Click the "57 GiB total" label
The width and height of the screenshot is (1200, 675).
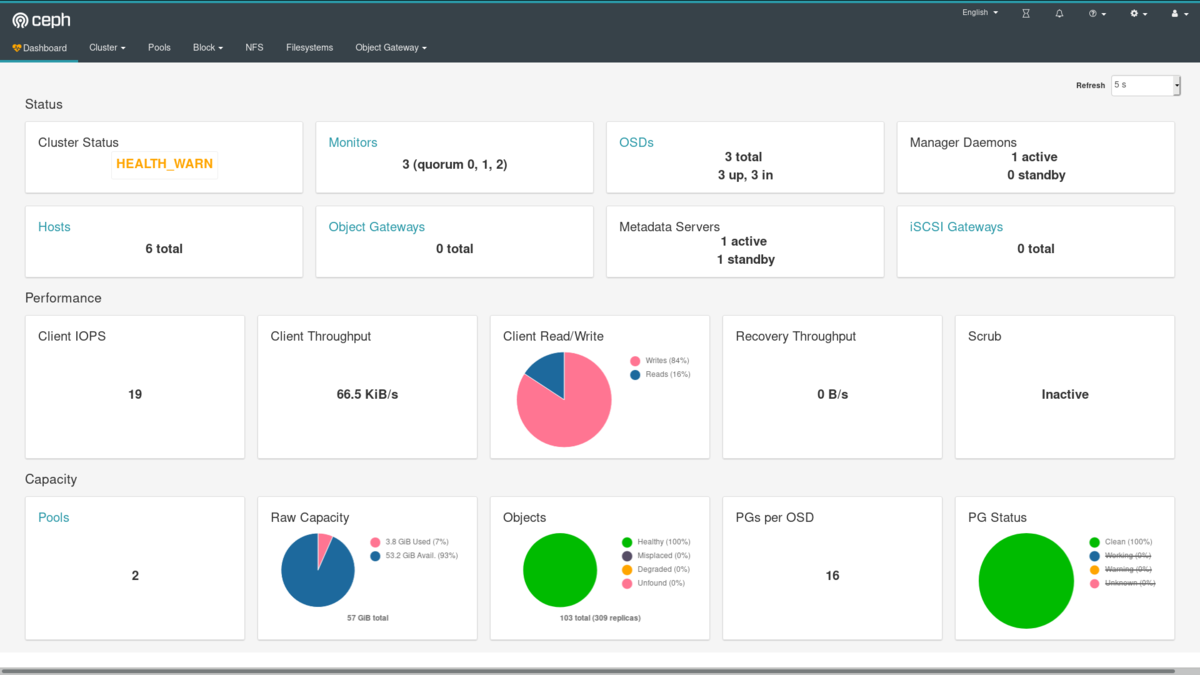click(x=368, y=618)
